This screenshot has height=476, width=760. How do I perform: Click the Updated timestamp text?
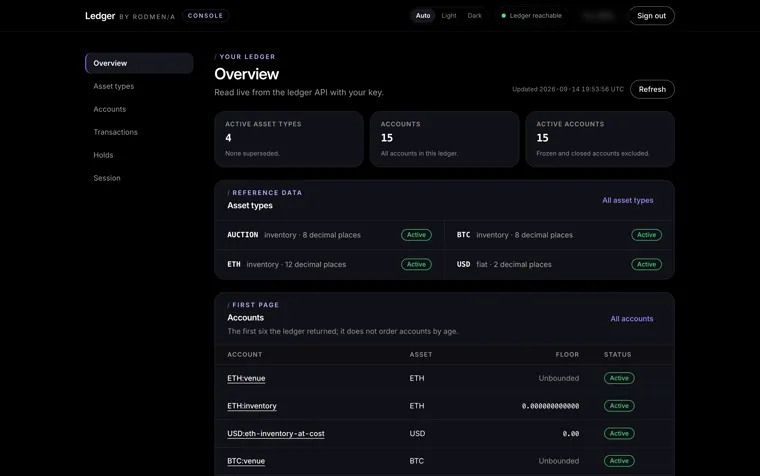(568, 89)
